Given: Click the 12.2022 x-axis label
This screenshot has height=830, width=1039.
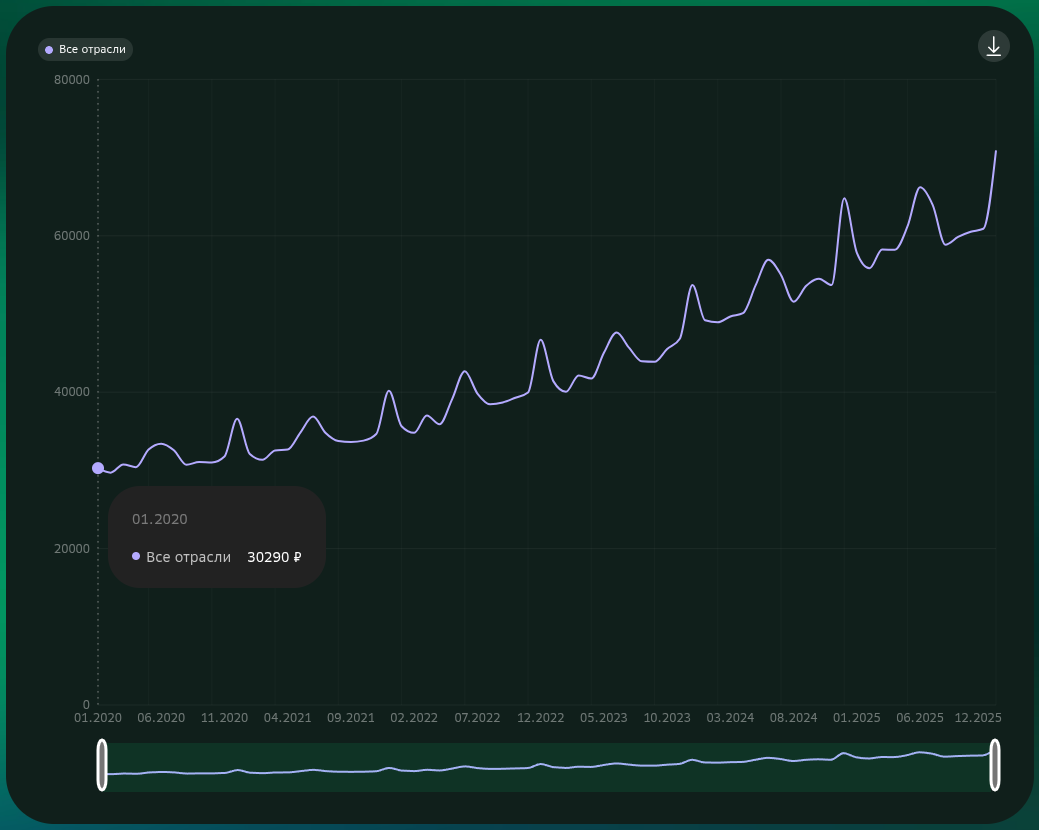Looking at the screenshot, I should tap(541, 718).
